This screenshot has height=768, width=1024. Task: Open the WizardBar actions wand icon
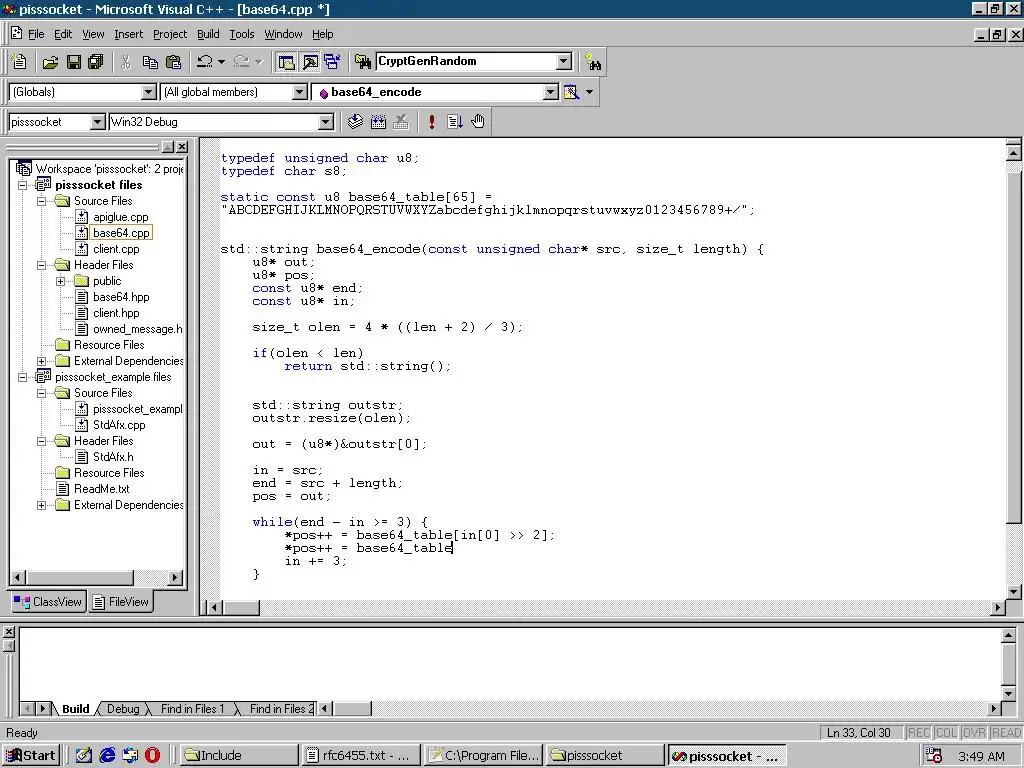[x=571, y=92]
